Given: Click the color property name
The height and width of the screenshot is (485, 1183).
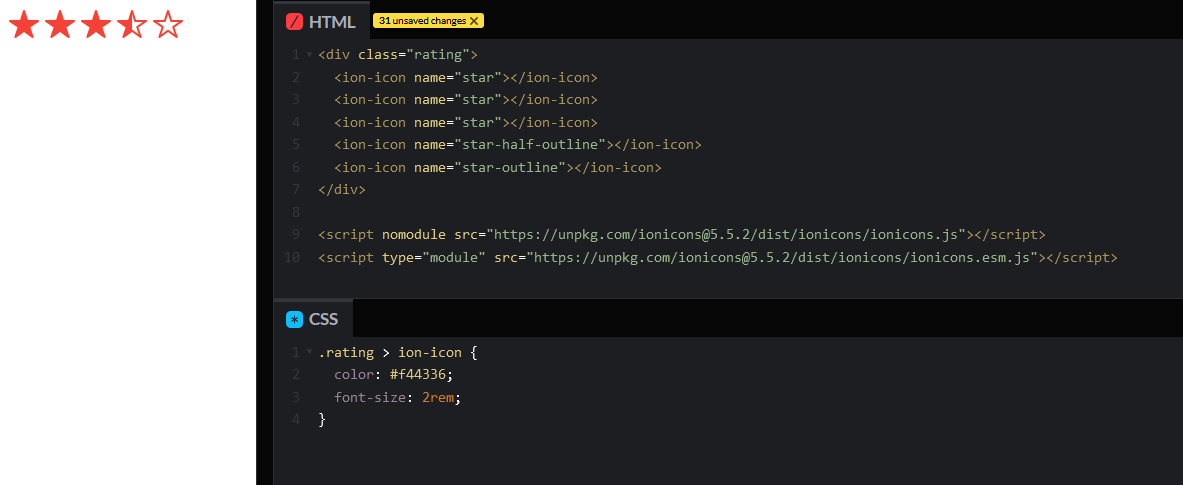Looking at the screenshot, I should pyautogui.click(x=354, y=375).
